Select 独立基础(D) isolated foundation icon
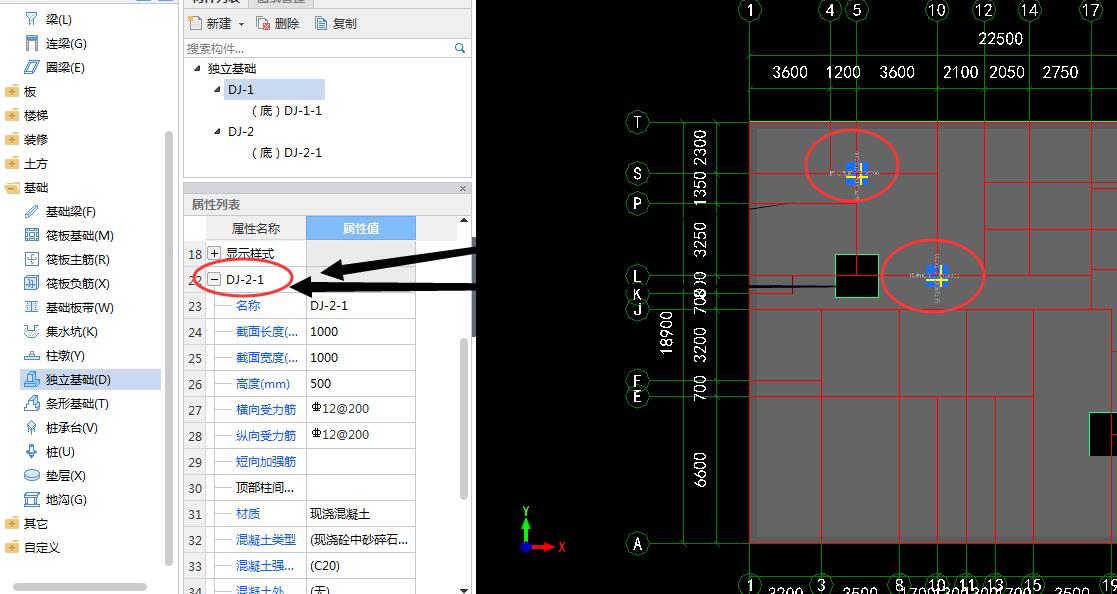The width and height of the screenshot is (1117, 594). click(31, 380)
